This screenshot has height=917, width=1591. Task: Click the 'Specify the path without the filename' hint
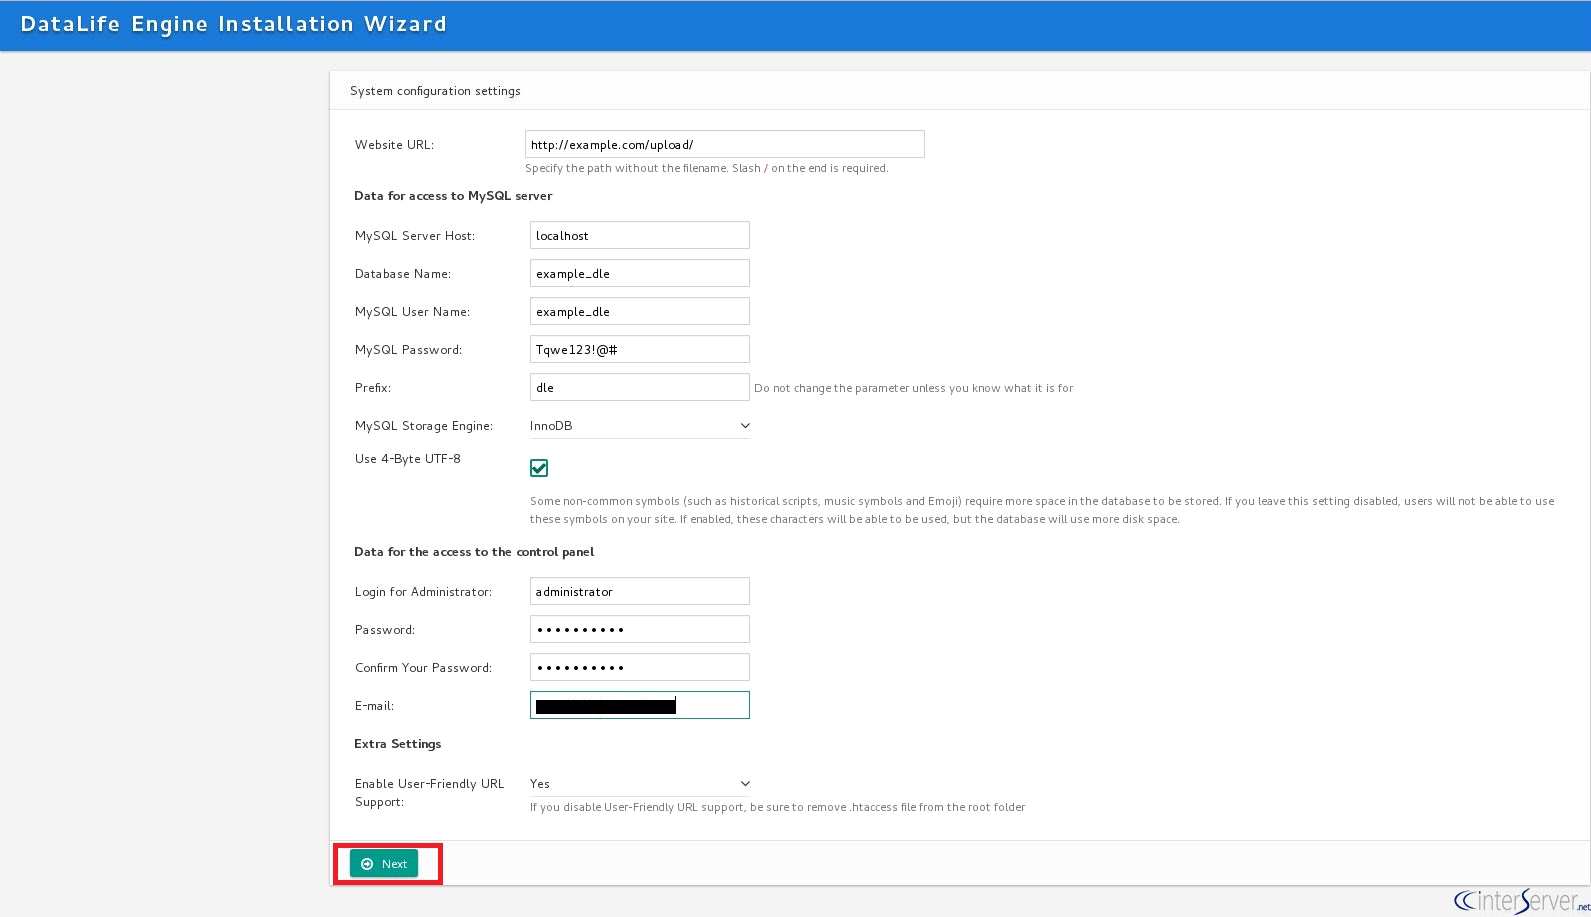[707, 168]
